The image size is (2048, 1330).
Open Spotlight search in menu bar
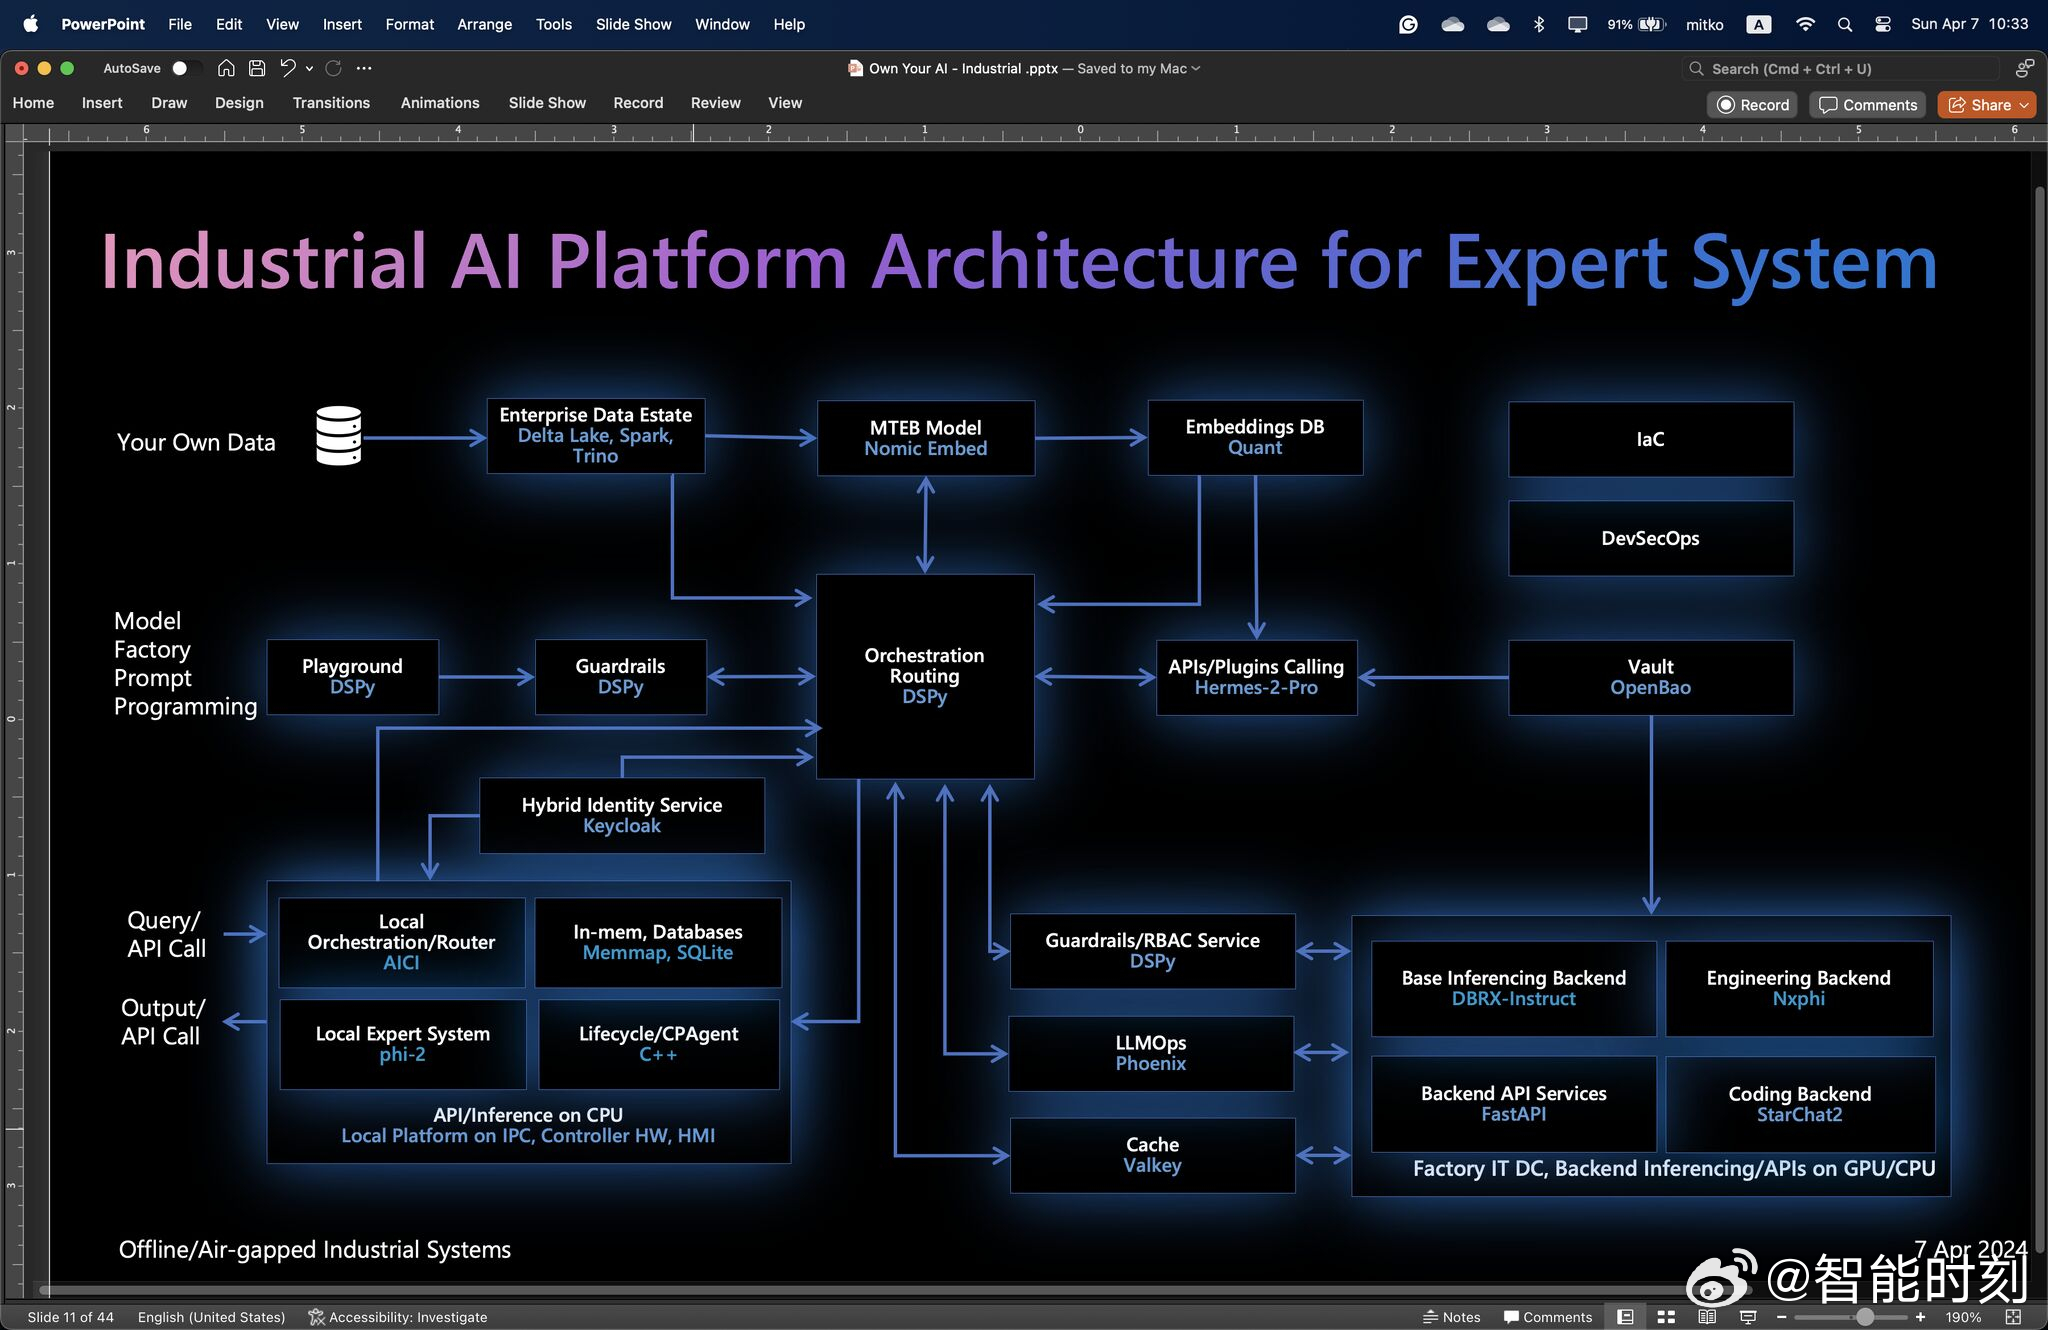point(1845,24)
